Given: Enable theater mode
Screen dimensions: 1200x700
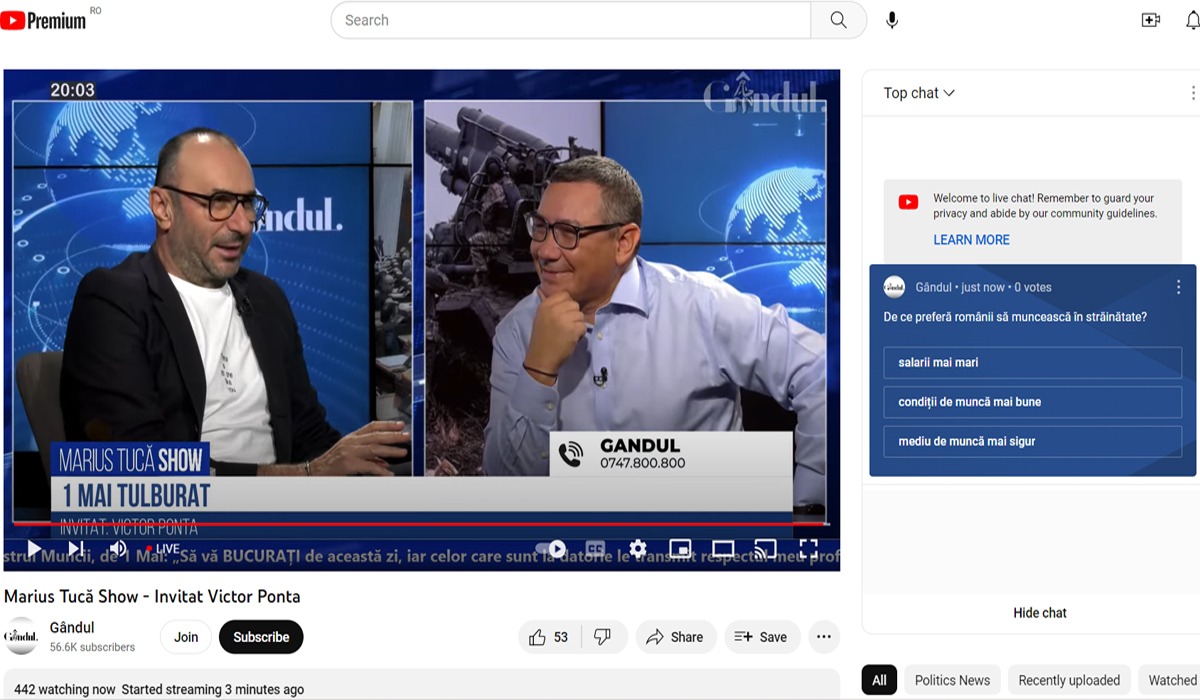Looking at the screenshot, I should click(723, 548).
